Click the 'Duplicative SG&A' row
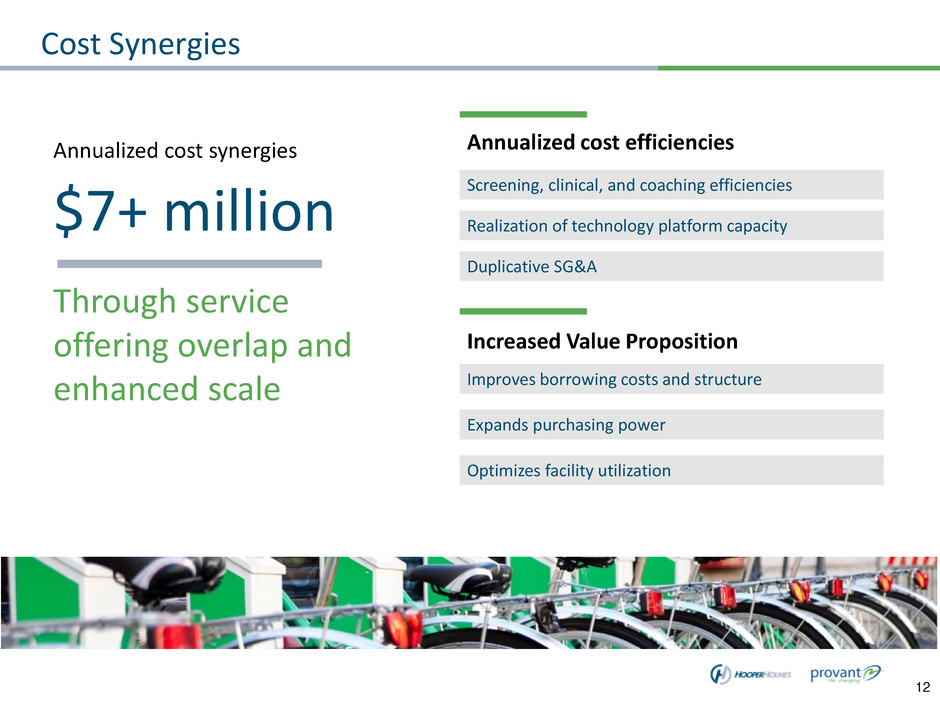 [x=671, y=266]
